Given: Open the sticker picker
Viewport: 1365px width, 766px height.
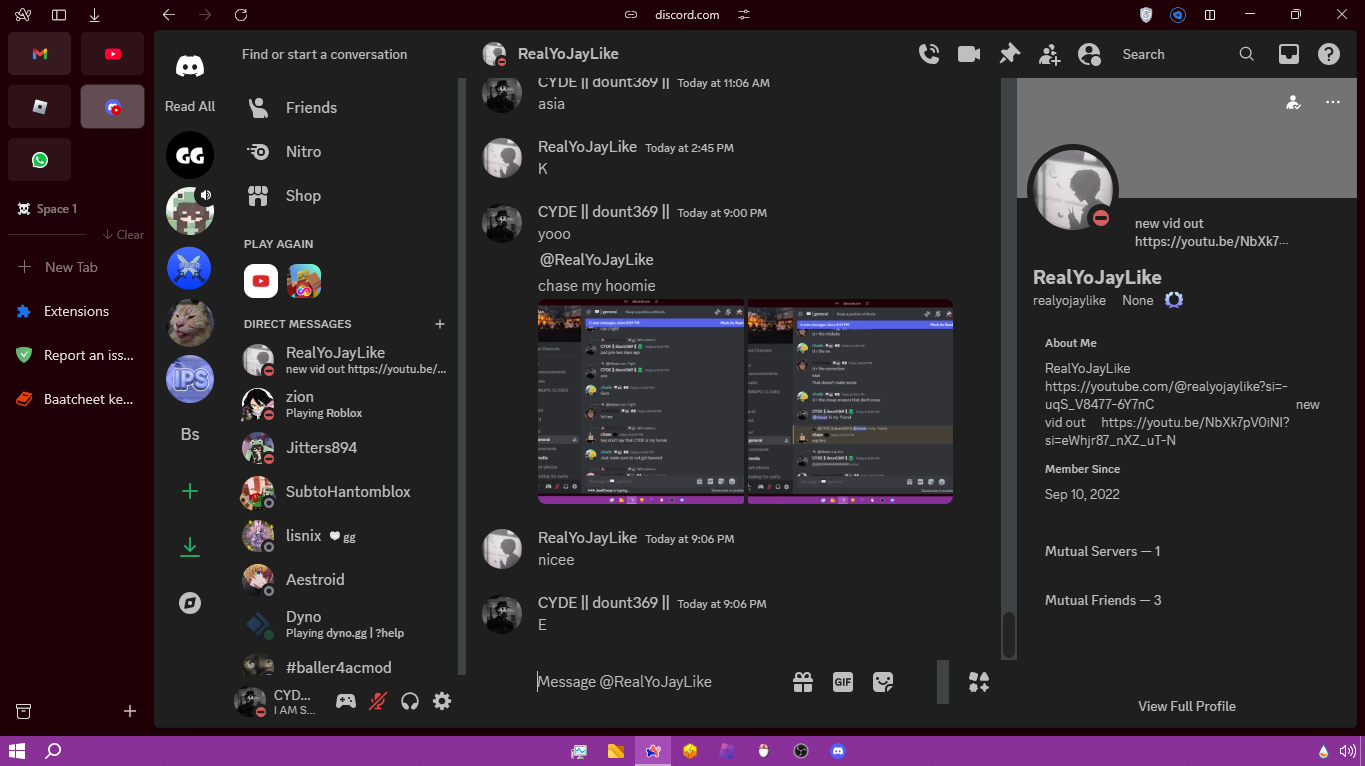Looking at the screenshot, I should click(x=883, y=682).
